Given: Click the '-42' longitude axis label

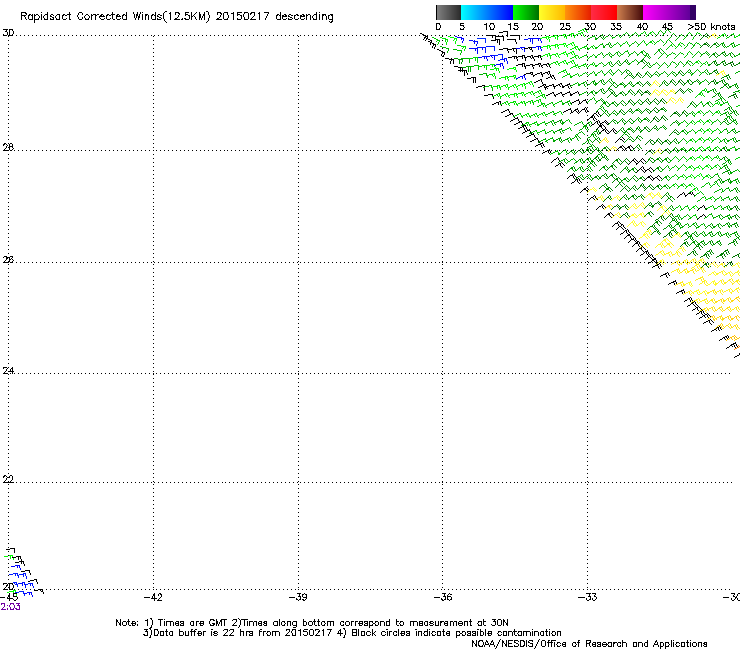Looking at the screenshot, I should point(153,598).
